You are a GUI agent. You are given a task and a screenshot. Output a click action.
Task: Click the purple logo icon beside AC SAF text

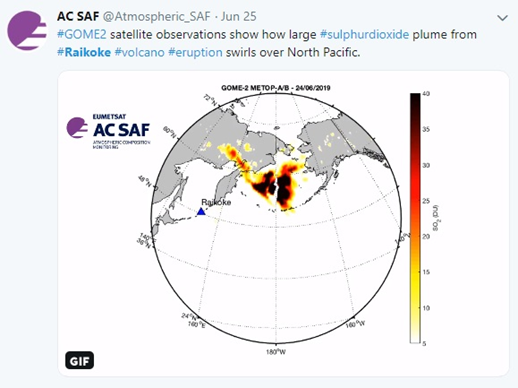click(77, 127)
